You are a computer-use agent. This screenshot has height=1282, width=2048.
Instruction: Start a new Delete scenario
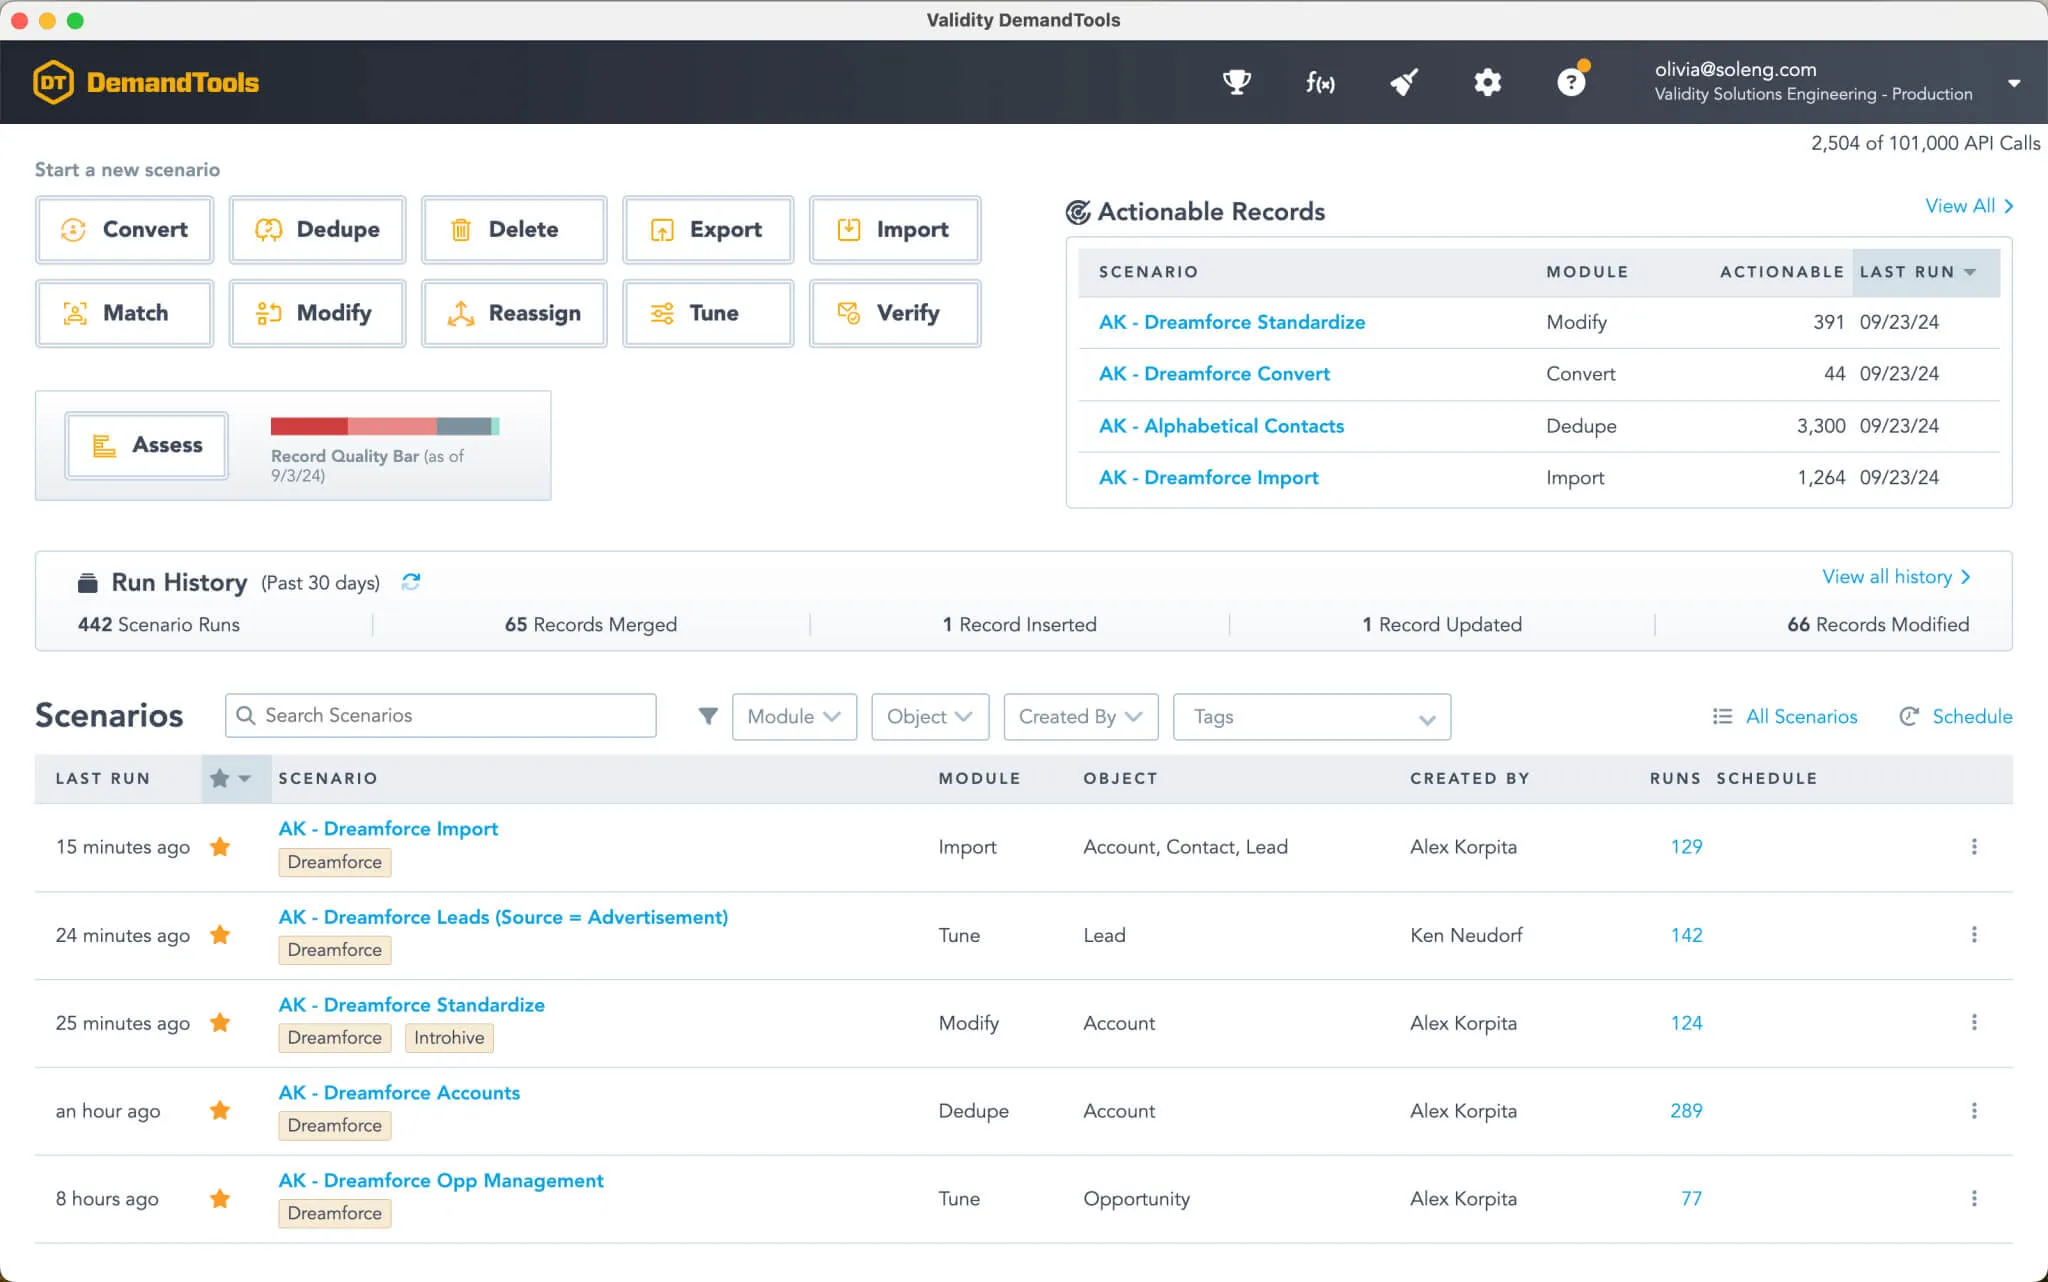[x=514, y=230]
